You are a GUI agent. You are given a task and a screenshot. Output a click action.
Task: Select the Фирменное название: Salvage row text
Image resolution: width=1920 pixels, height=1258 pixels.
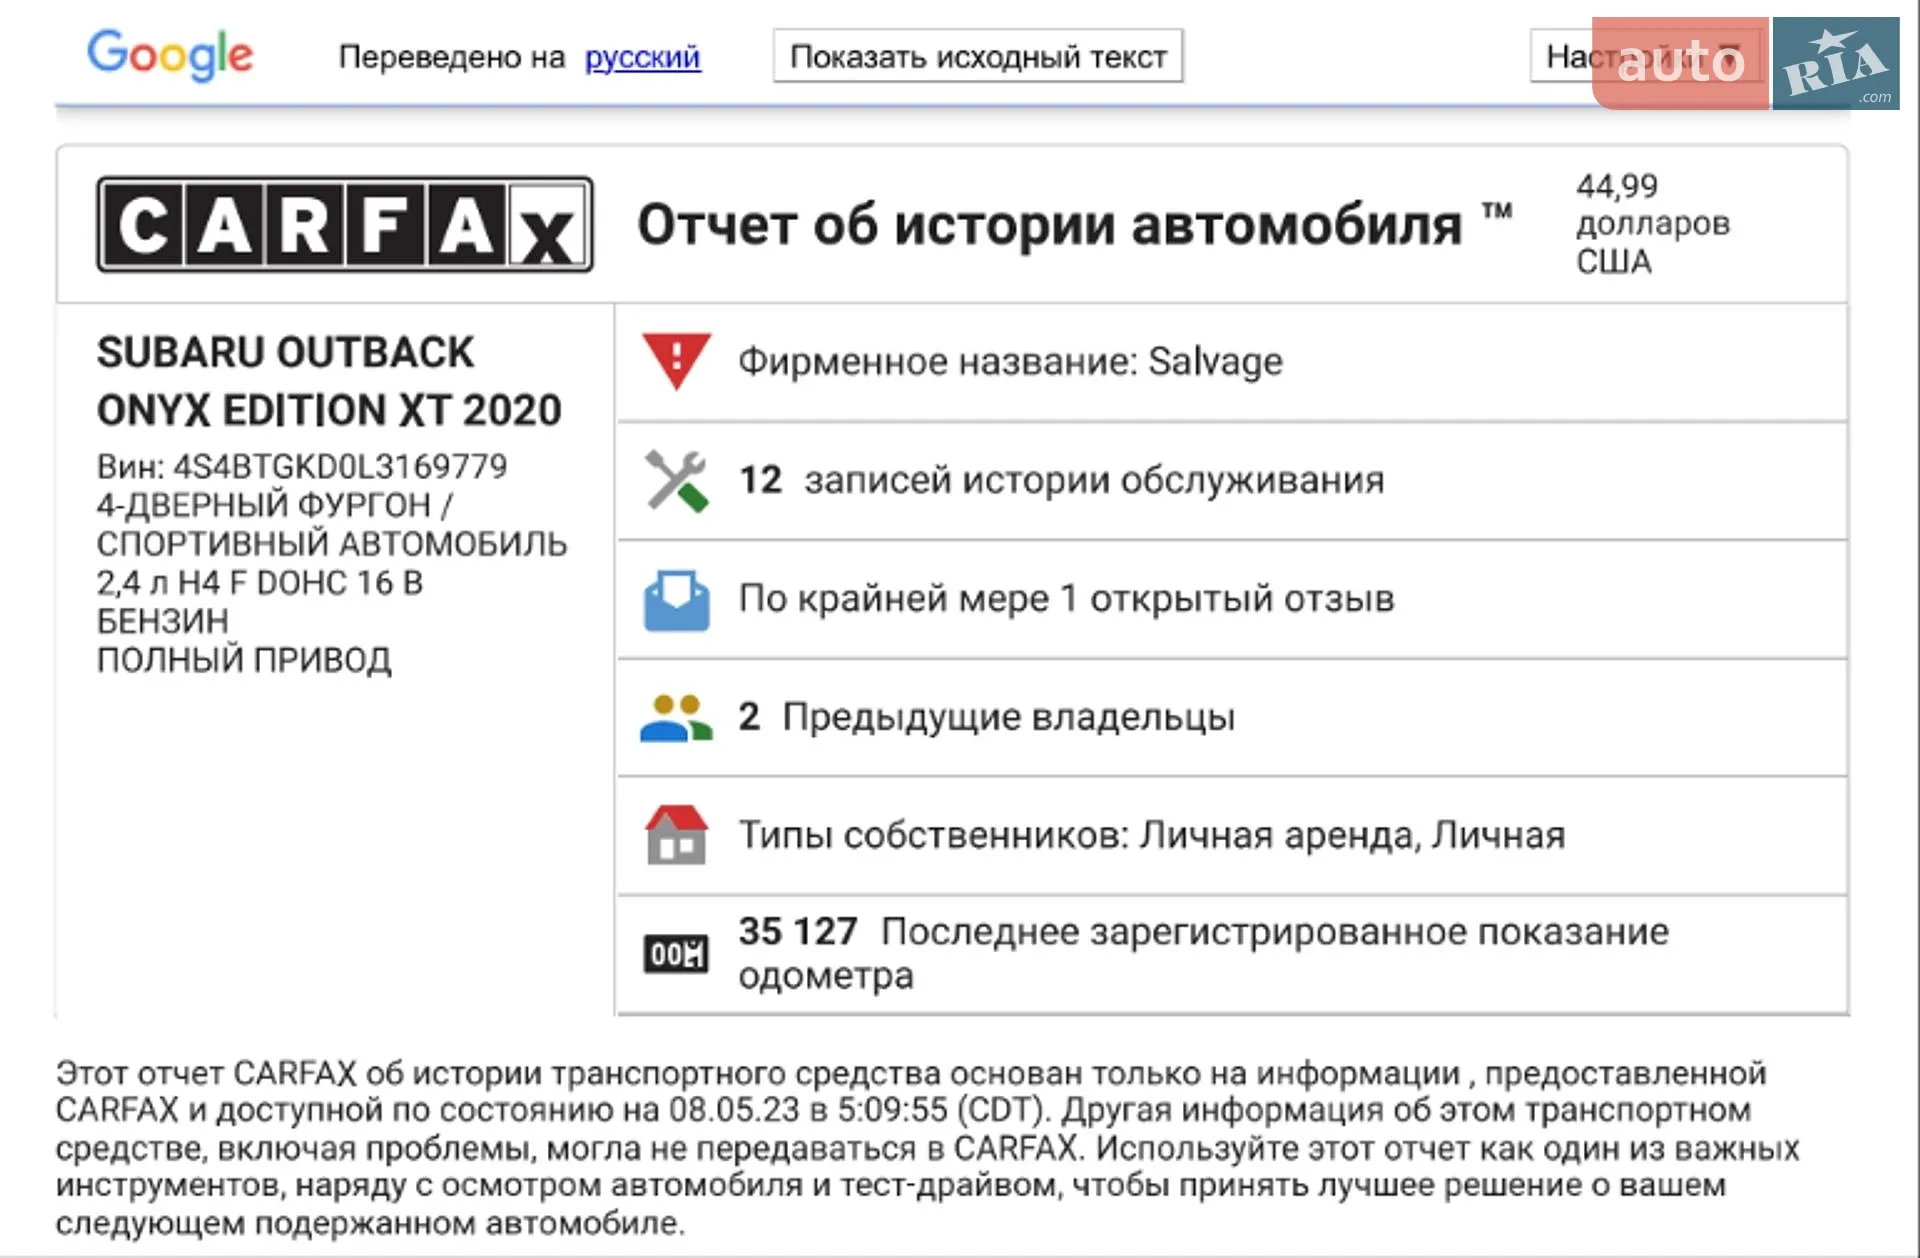click(x=1010, y=361)
